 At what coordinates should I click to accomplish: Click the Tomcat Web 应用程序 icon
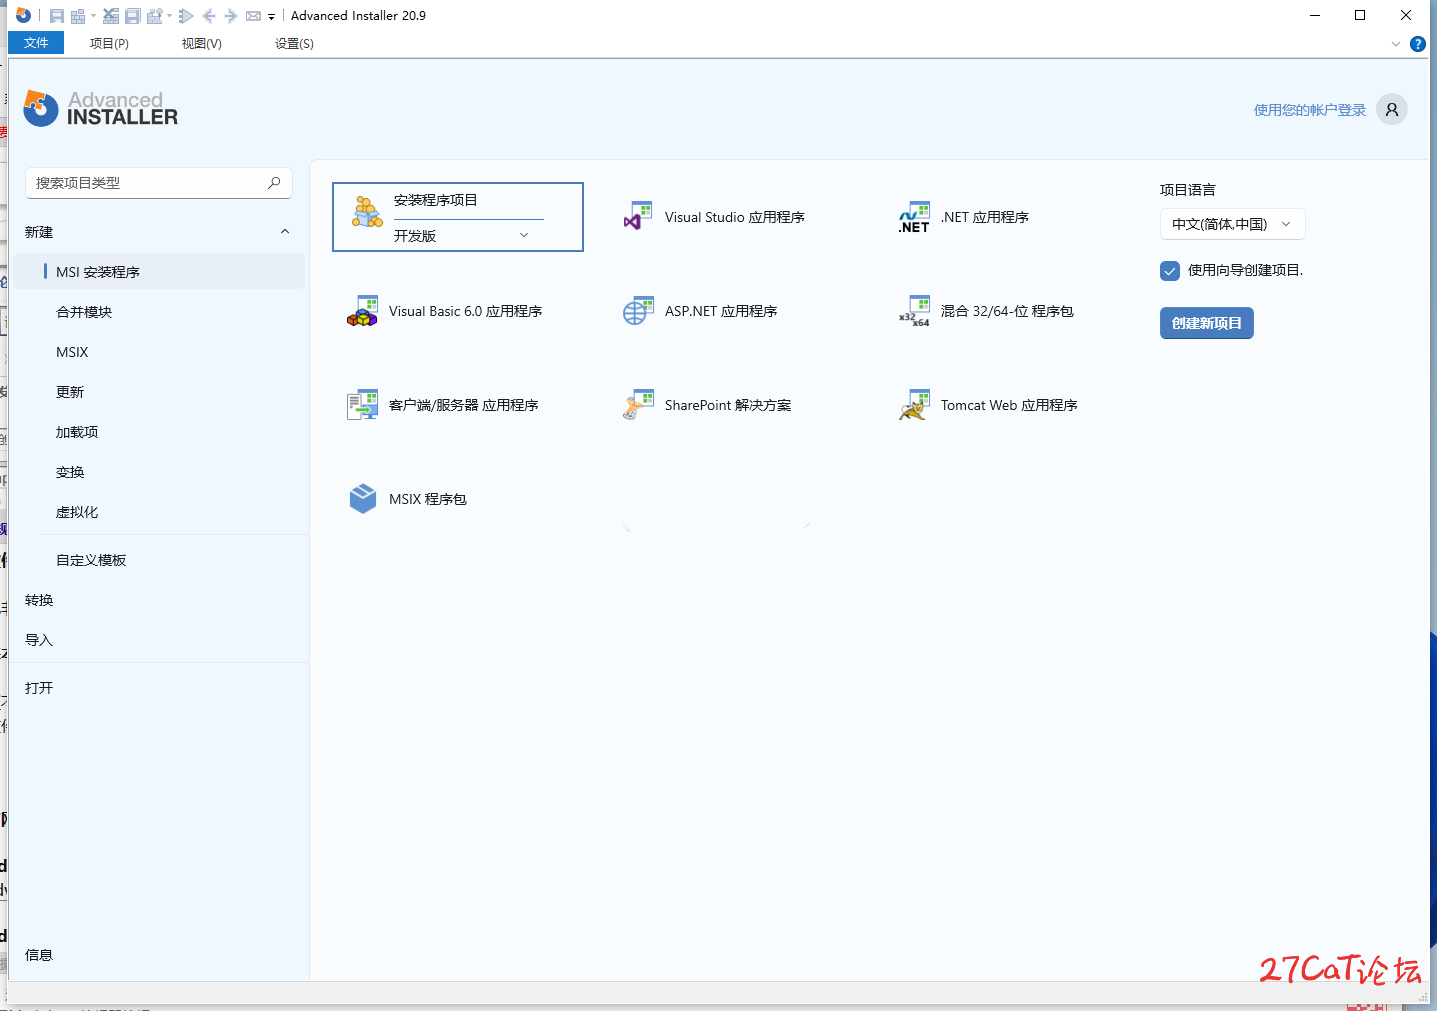pos(914,405)
